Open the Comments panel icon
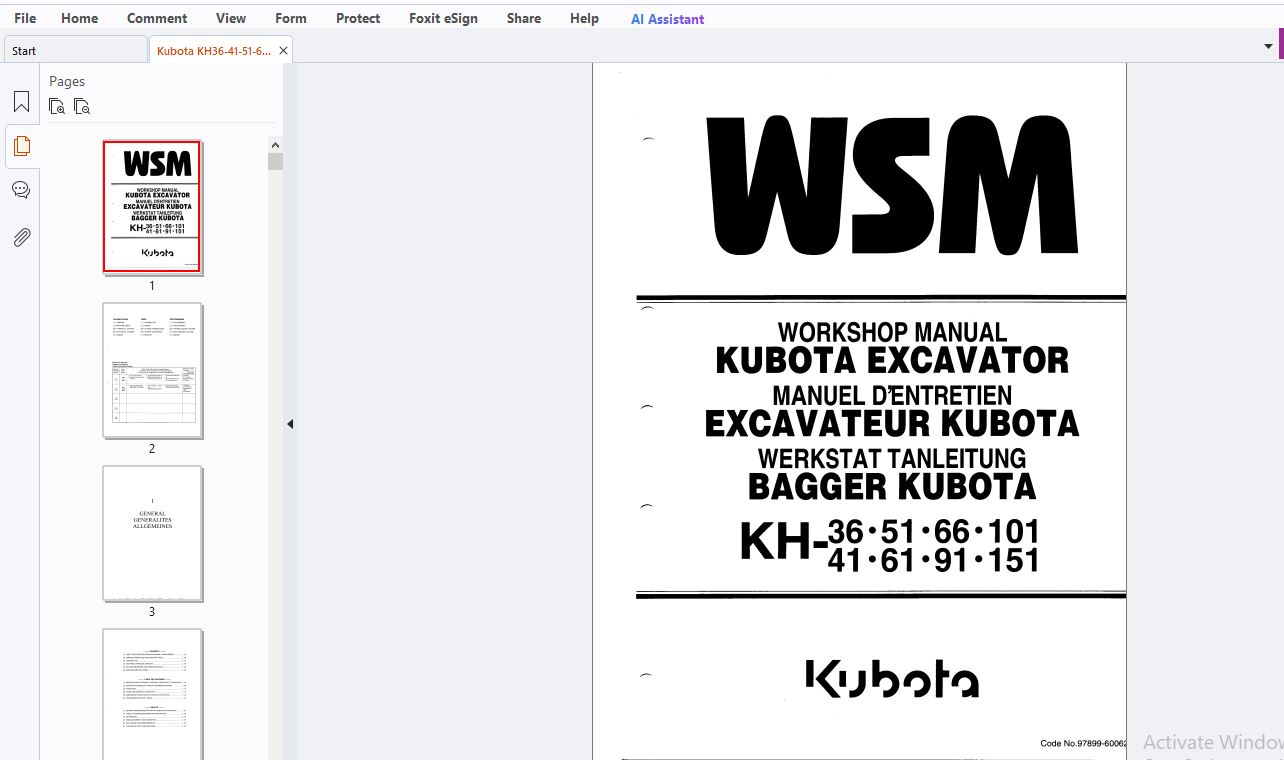 (x=21, y=190)
